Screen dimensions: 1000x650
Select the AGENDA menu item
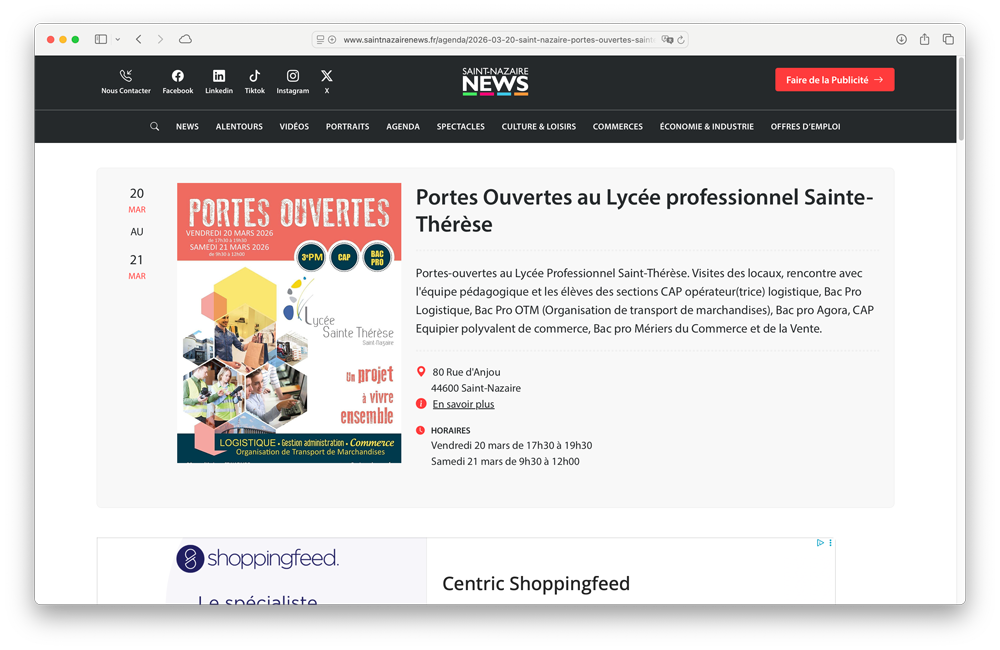(x=403, y=127)
